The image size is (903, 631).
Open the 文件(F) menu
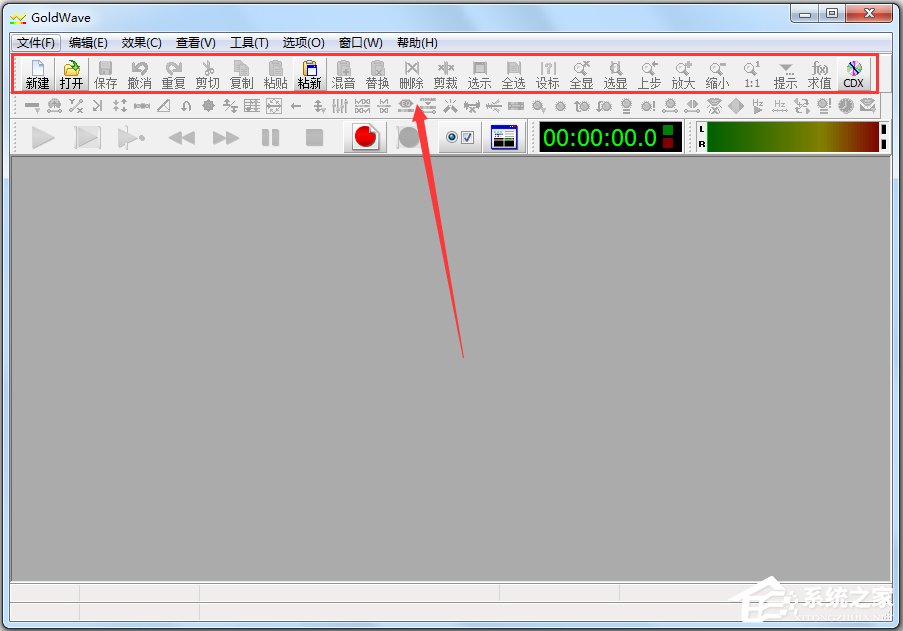click(36, 43)
